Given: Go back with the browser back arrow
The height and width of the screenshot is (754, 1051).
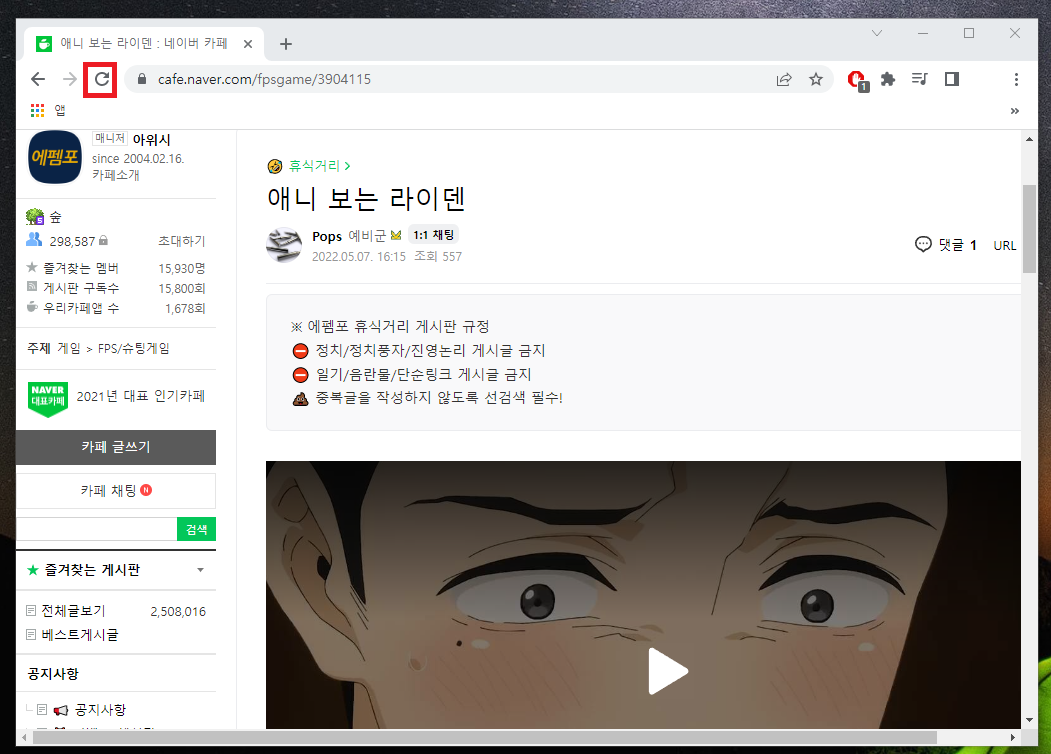Looking at the screenshot, I should point(38,80).
